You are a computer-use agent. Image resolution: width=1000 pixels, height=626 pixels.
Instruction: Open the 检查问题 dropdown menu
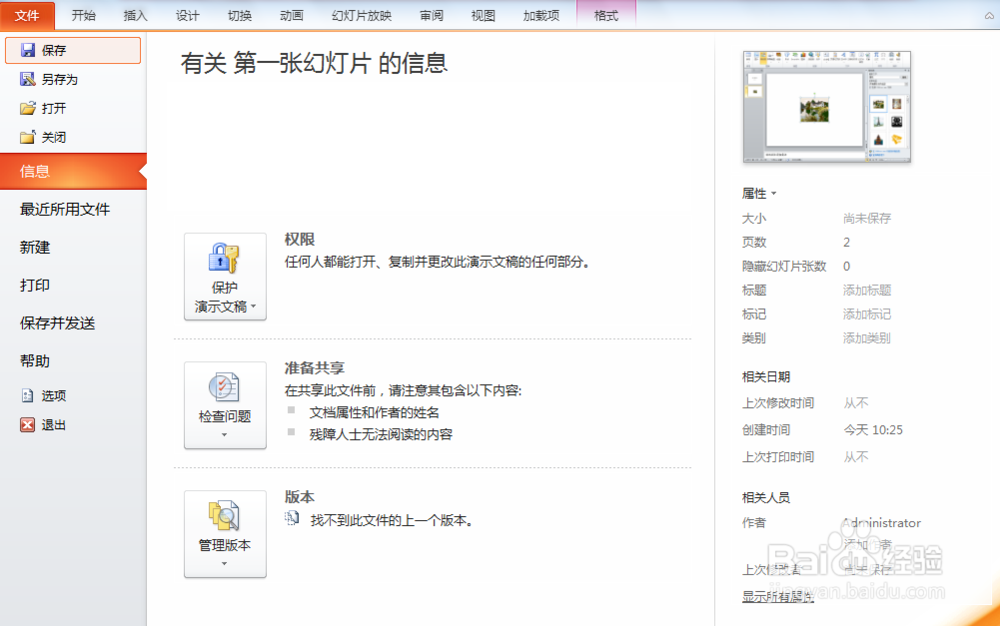point(225,432)
